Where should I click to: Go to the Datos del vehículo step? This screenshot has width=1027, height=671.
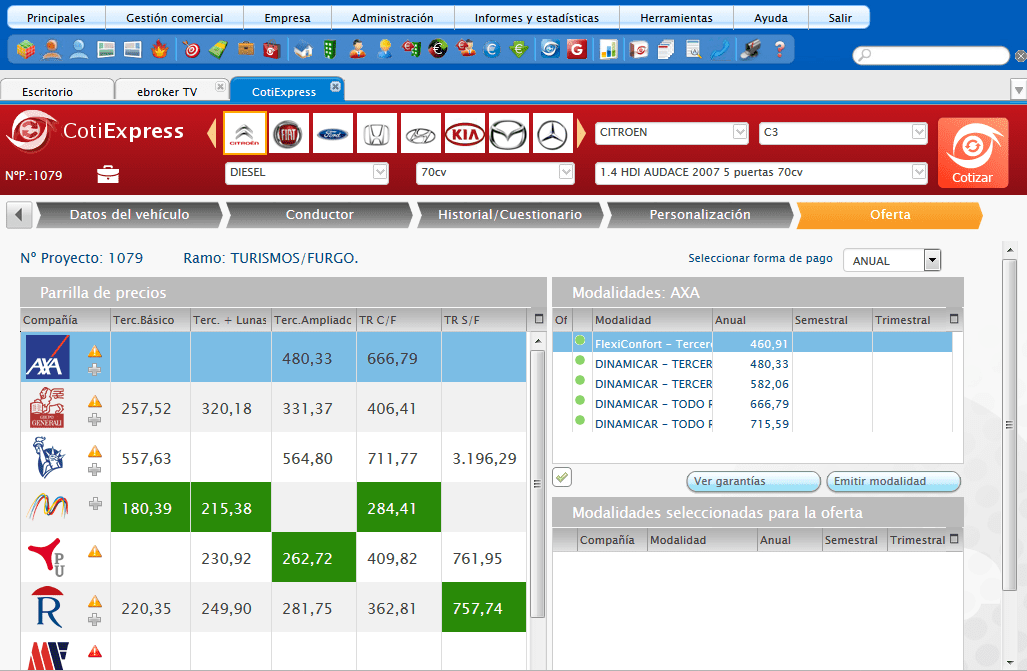point(130,215)
